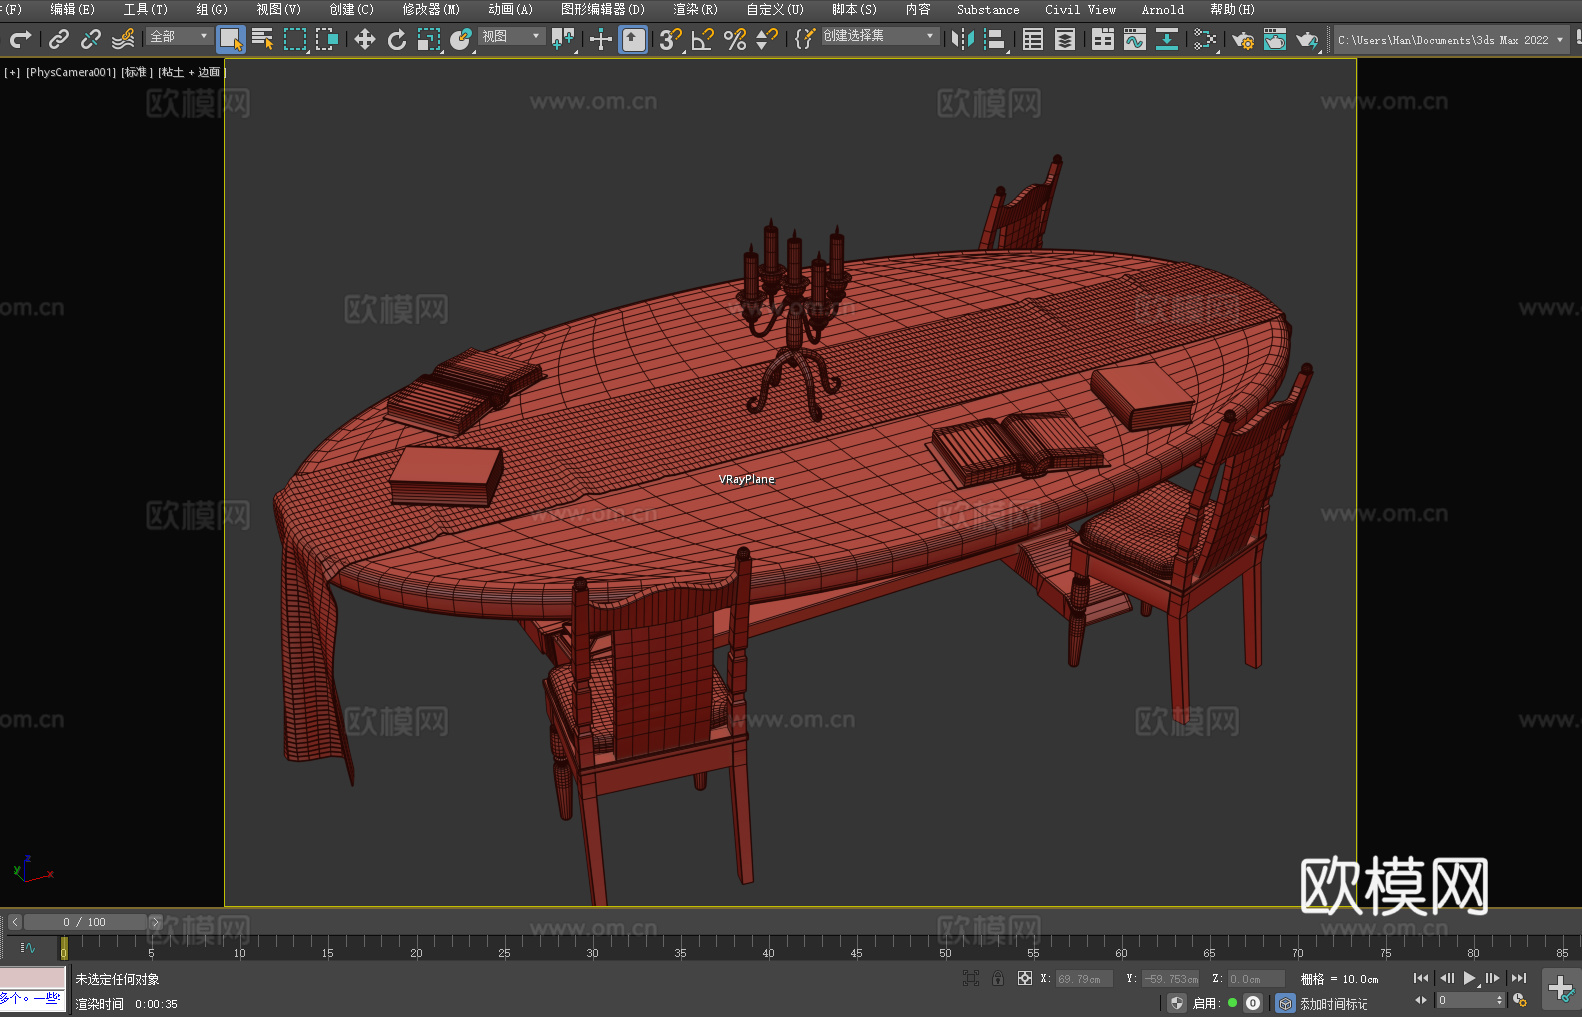This screenshot has width=1582, height=1017.
Task: Click the Set Keys large plus button
Action: pos(1561,989)
